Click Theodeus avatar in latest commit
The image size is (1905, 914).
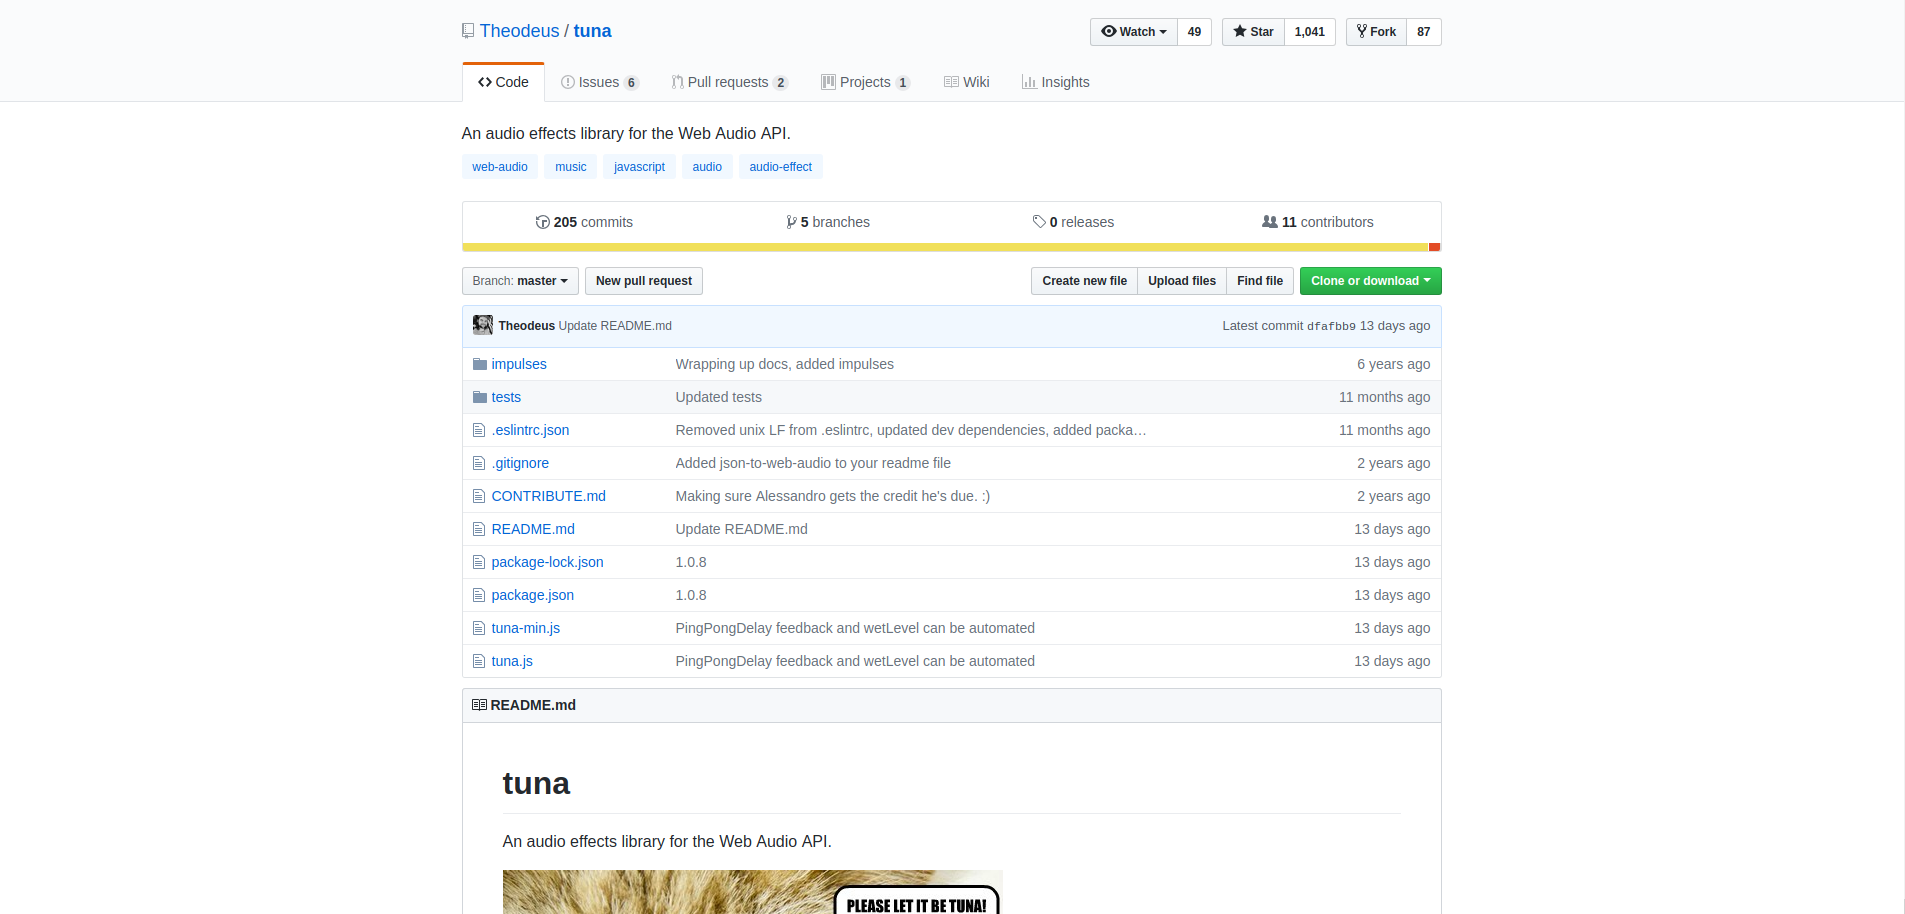483,325
